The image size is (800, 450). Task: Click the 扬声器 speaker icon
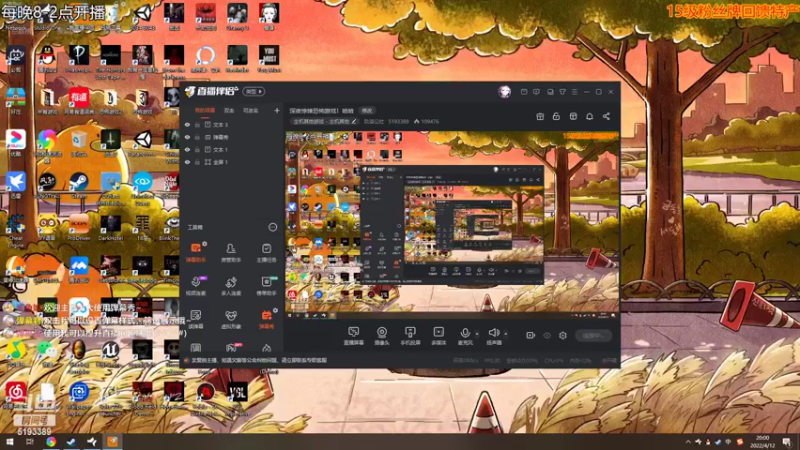click(493, 333)
